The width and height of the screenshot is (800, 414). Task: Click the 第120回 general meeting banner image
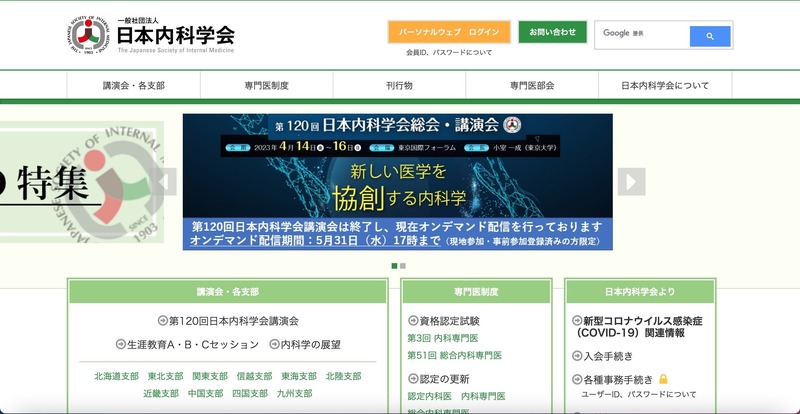397,181
